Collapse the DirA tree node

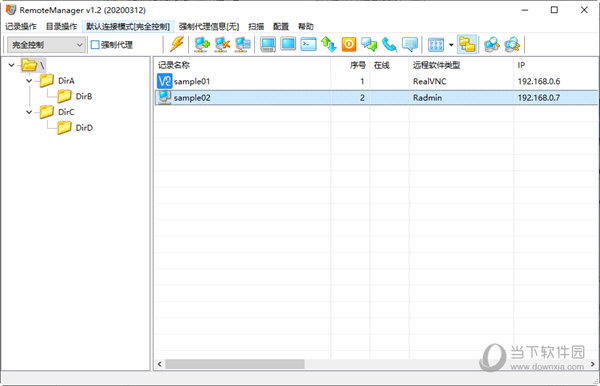click(x=29, y=81)
